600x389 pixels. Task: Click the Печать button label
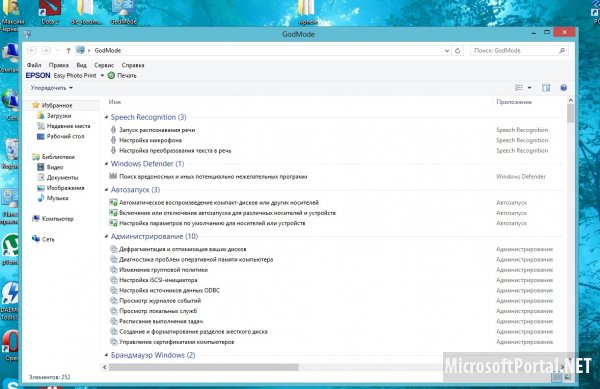point(127,76)
